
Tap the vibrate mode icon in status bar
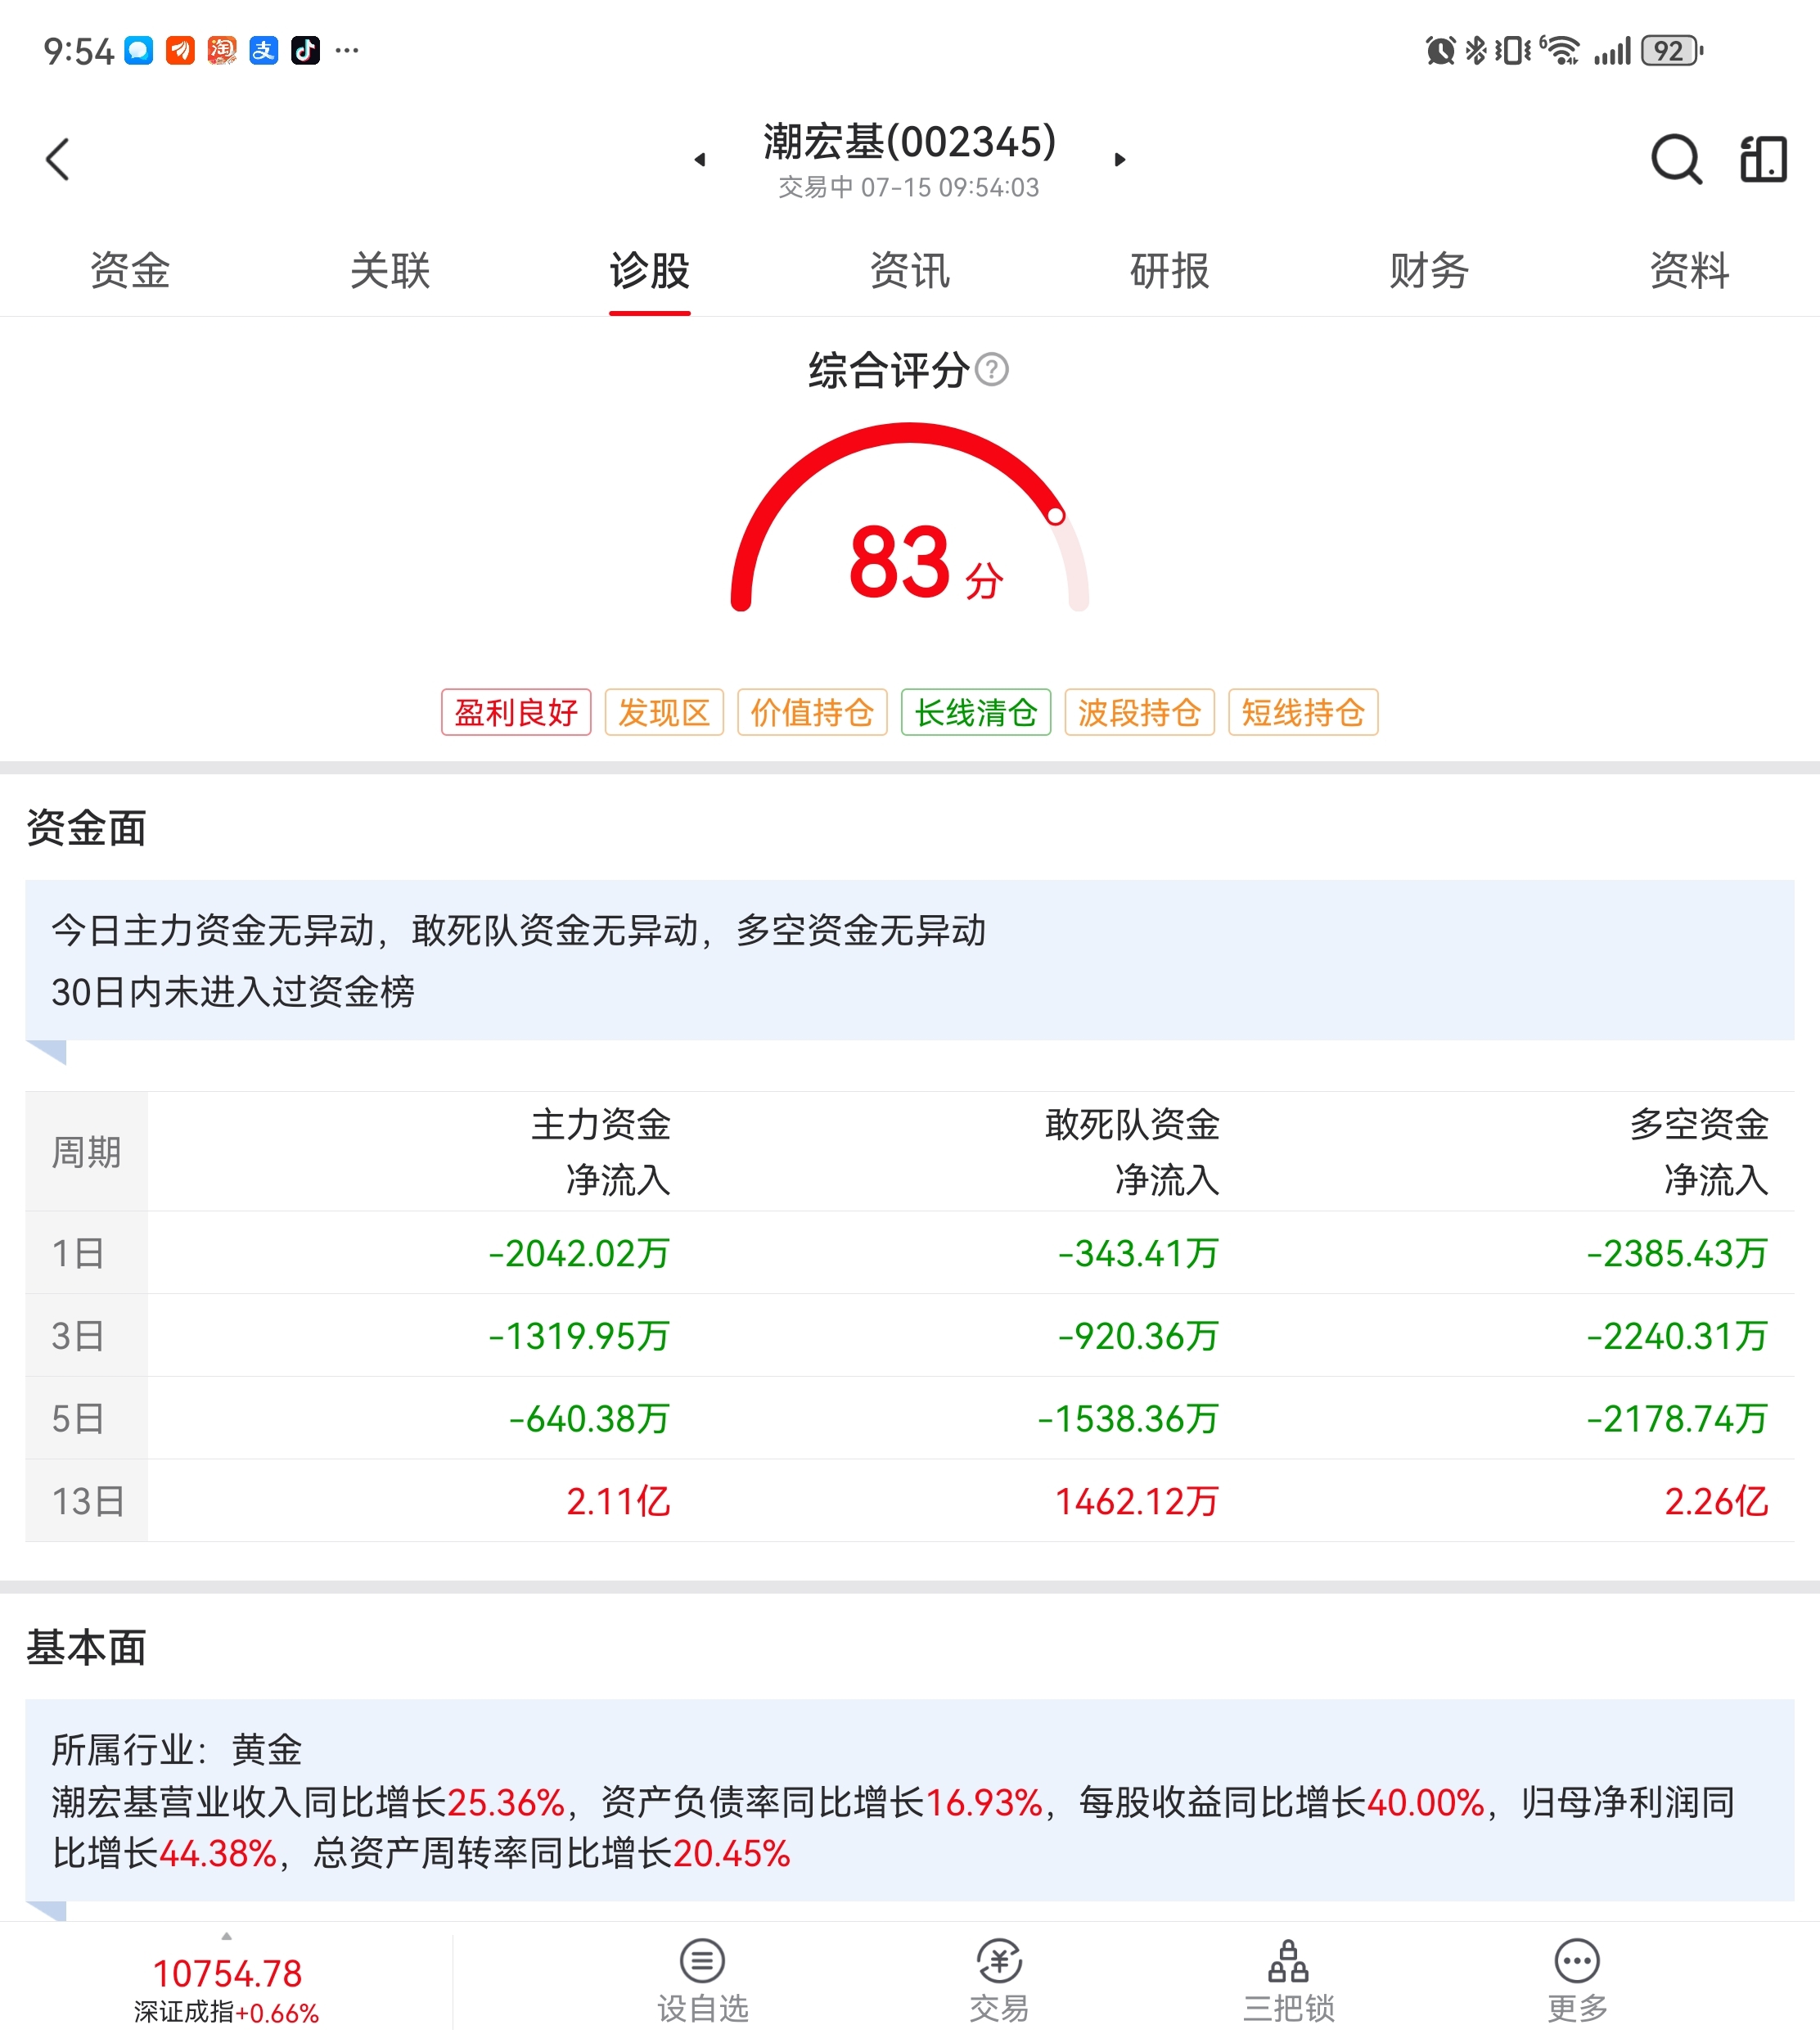(x=1512, y=50)
